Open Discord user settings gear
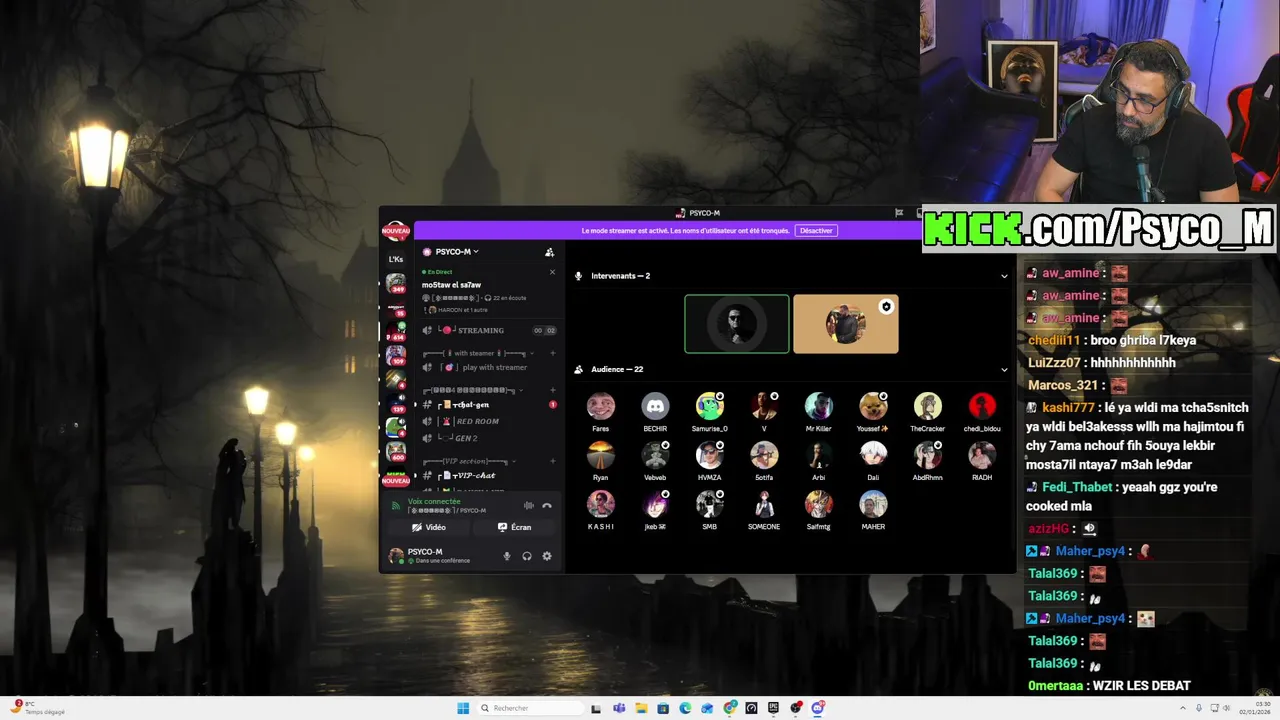Viewport: 1280px width, 720px height. click(547, 556)
